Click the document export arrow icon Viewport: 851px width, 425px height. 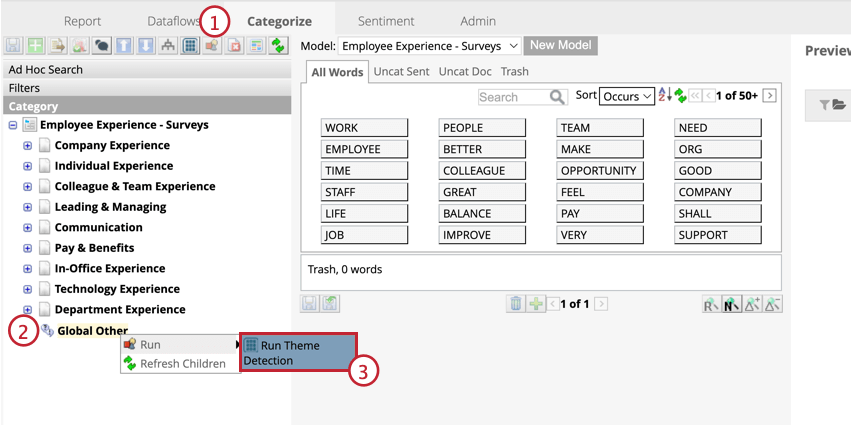[58, 46]
